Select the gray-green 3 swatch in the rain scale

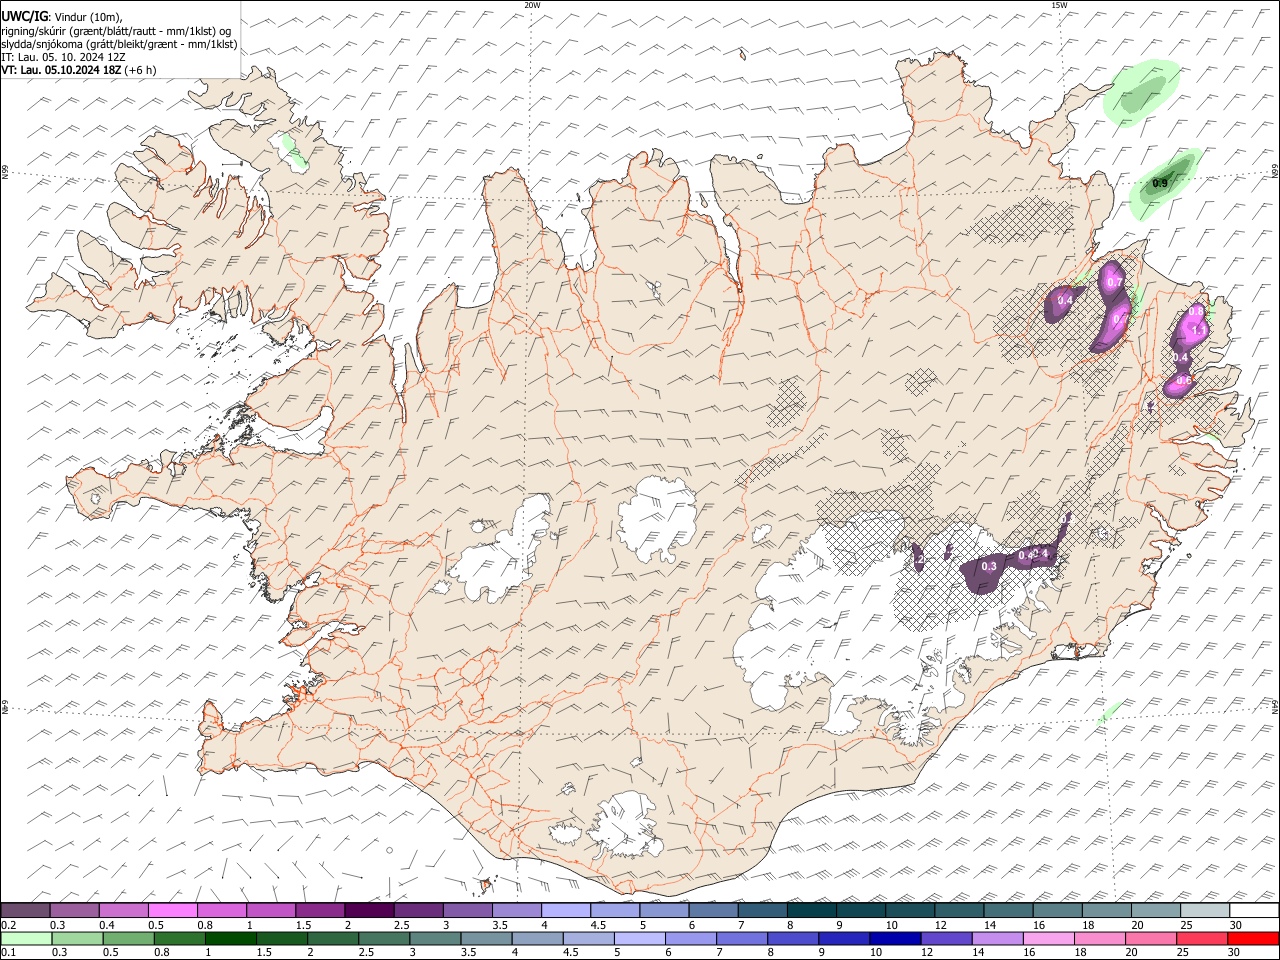[435, 938]
